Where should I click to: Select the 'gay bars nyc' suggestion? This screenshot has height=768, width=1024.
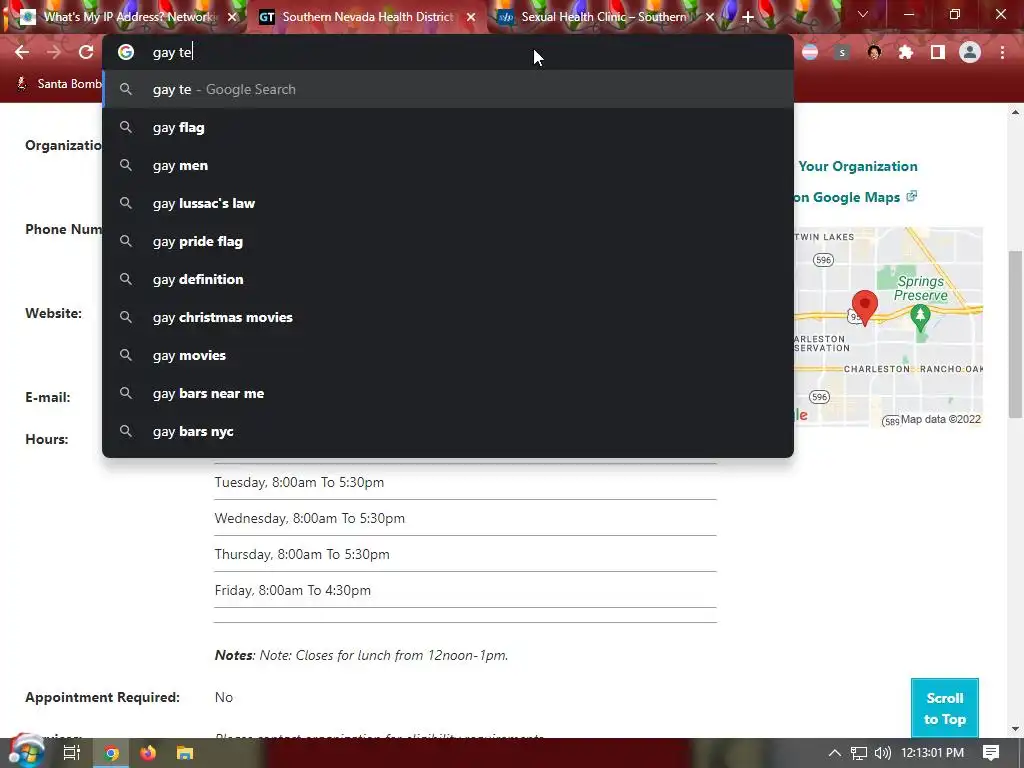coord(448,431)
